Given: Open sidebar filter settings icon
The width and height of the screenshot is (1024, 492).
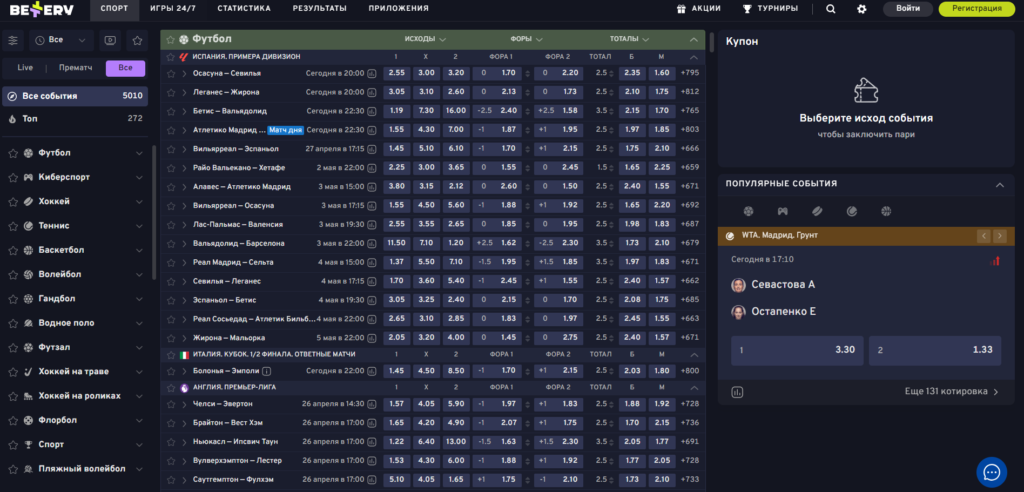Looking at the screenshot, I should (x=13, y=41).
